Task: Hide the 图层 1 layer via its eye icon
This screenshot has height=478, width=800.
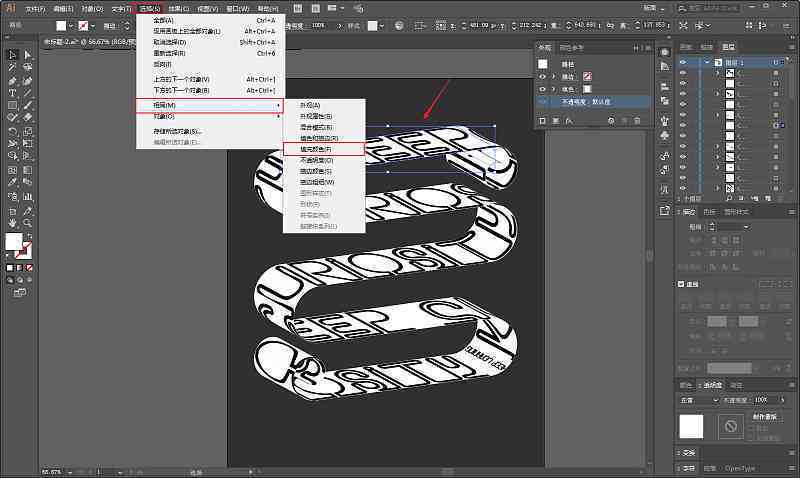Action: pos(683,62)
